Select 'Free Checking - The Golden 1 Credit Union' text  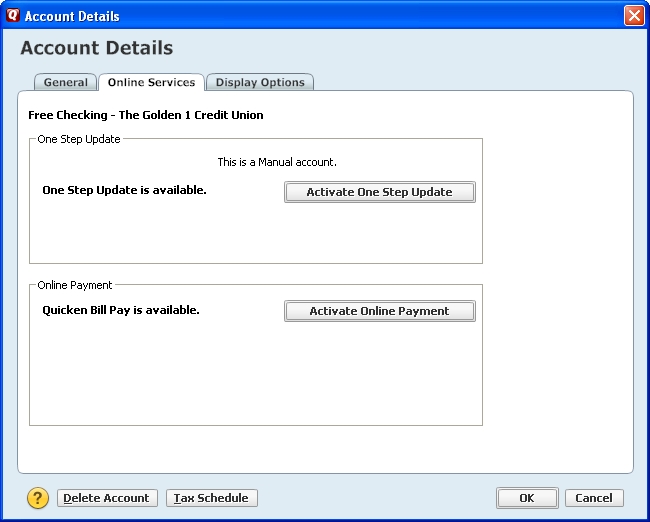point(146,115)
